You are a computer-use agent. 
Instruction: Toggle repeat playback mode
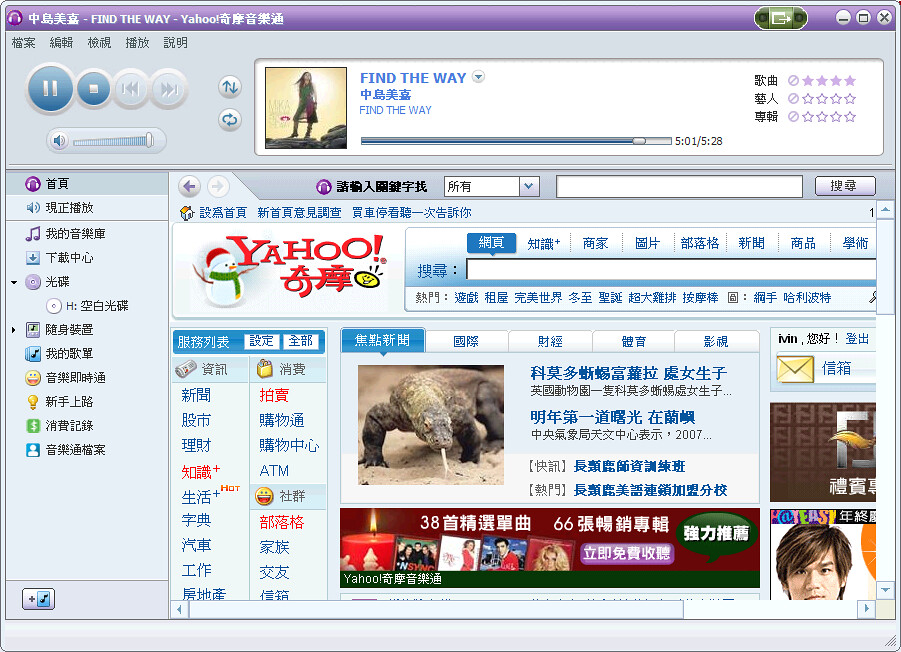[230, 120]
